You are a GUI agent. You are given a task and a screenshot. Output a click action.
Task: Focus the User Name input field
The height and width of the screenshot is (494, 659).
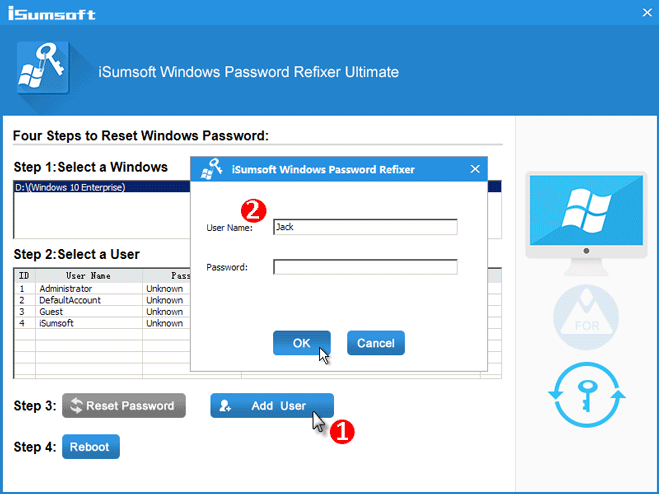(365, 227)
